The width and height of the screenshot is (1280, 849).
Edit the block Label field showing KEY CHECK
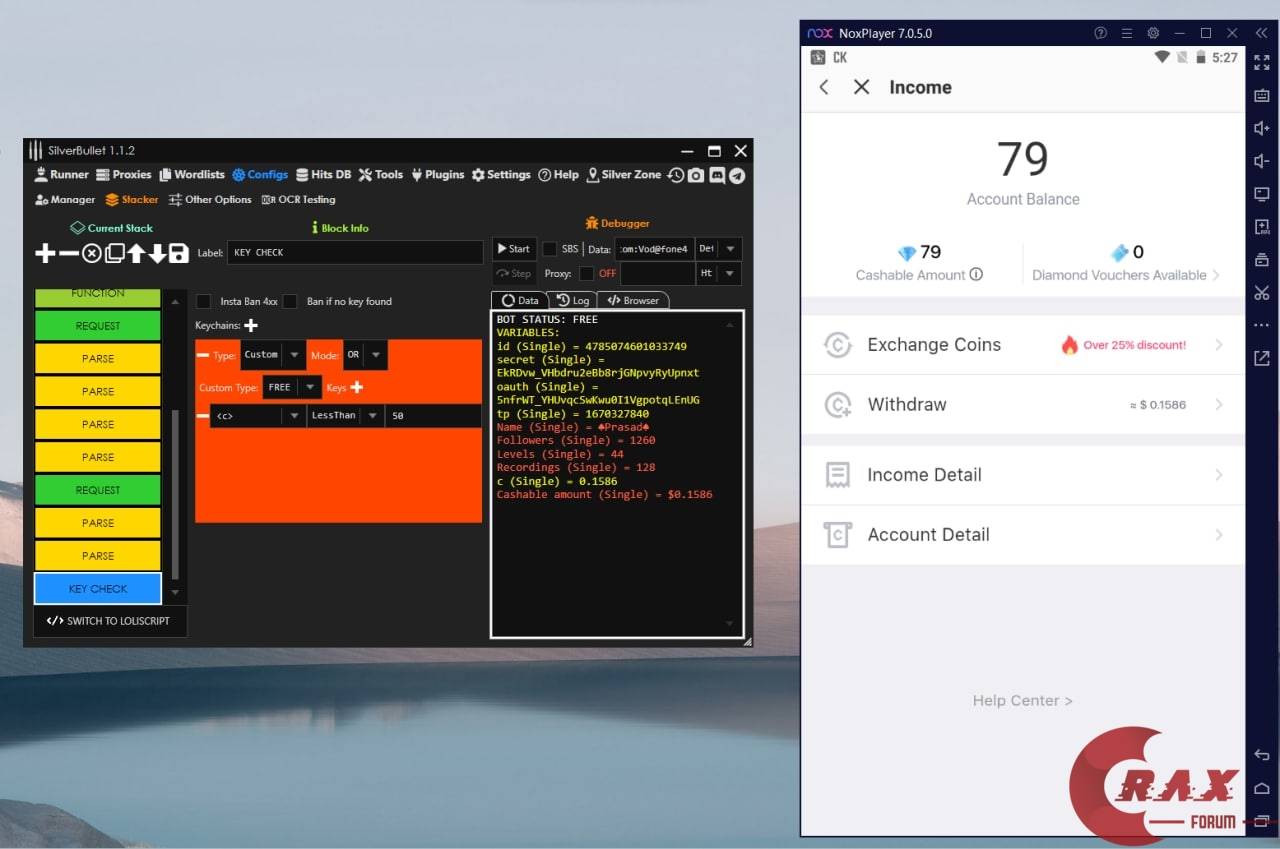[x=356, y=253]
